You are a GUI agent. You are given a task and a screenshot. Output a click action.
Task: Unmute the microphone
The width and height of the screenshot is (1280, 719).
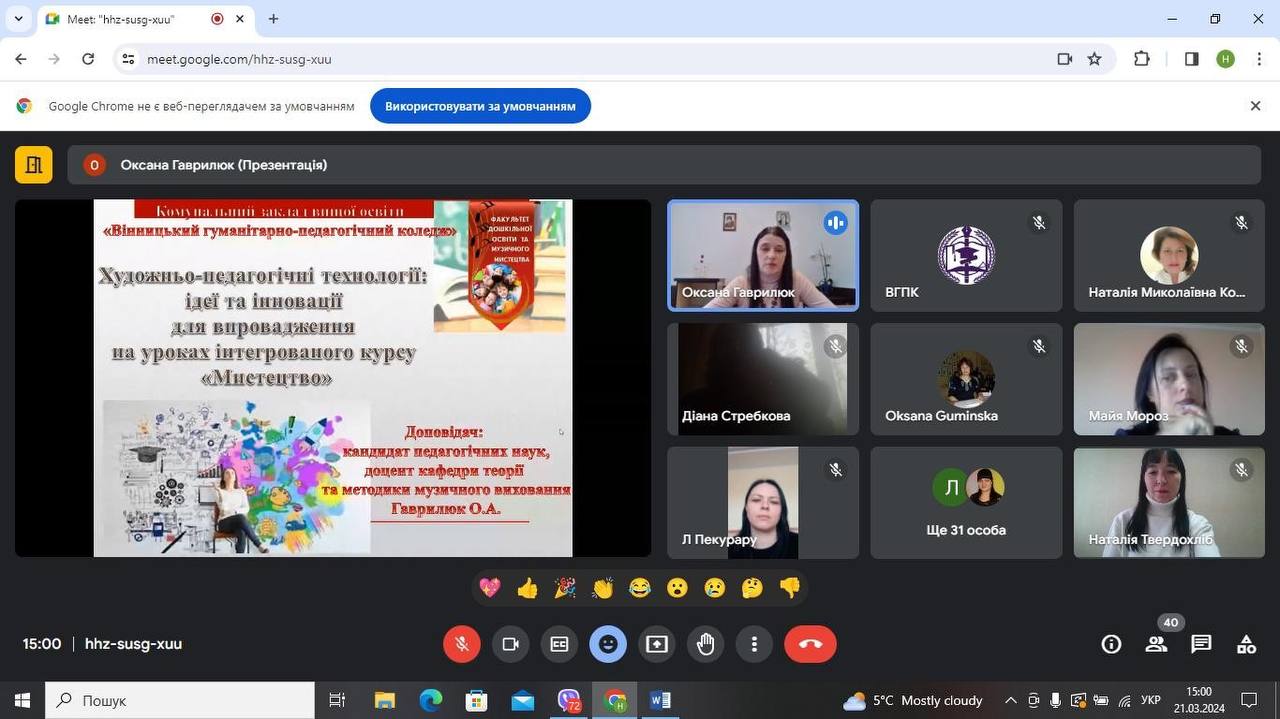[462, 644]
